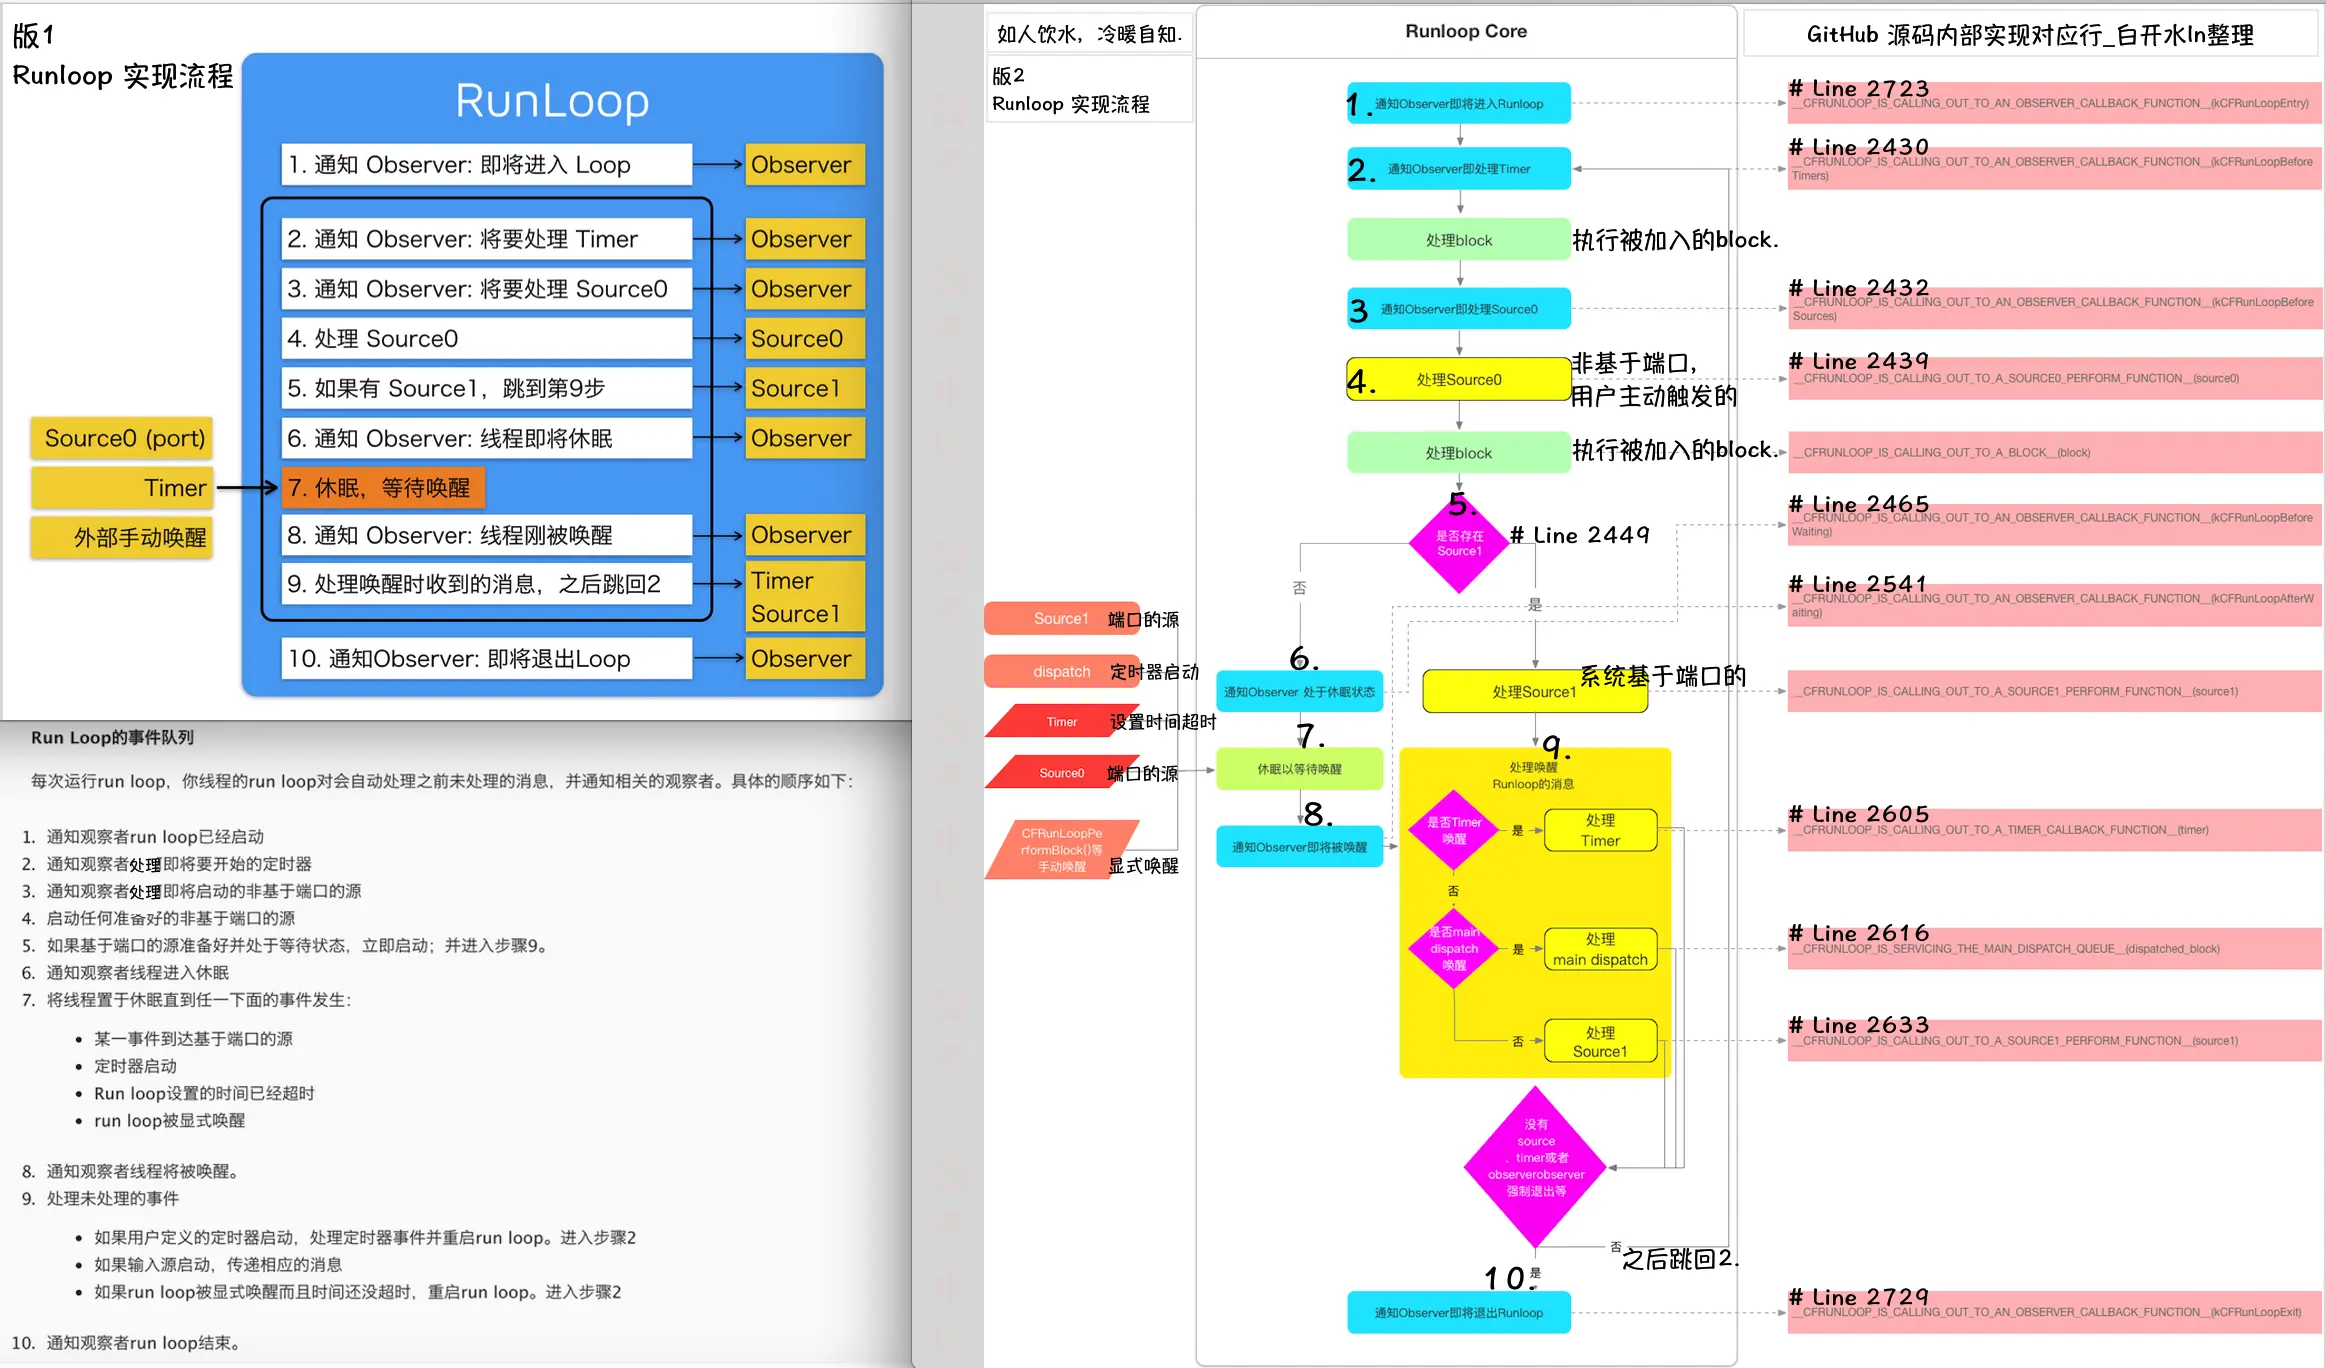
Task: Click the red "Source0" parallelogram
Action: coord(1062,773)
